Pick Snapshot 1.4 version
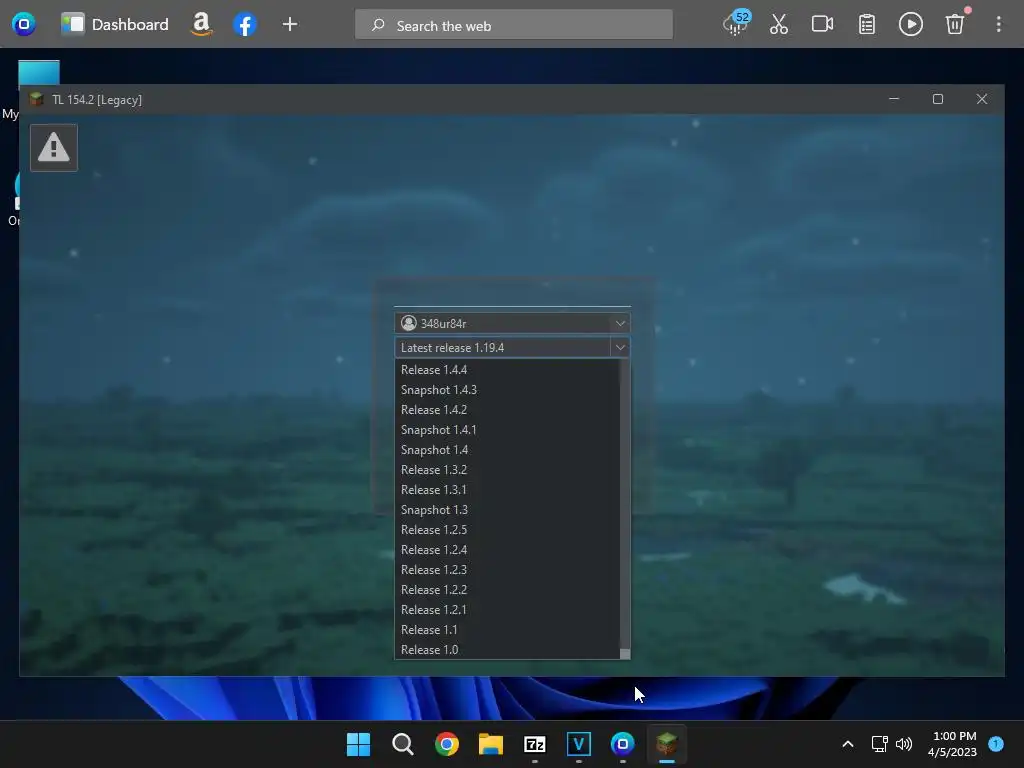Screen dimensions: 1024x768 (x=507, y=450)
